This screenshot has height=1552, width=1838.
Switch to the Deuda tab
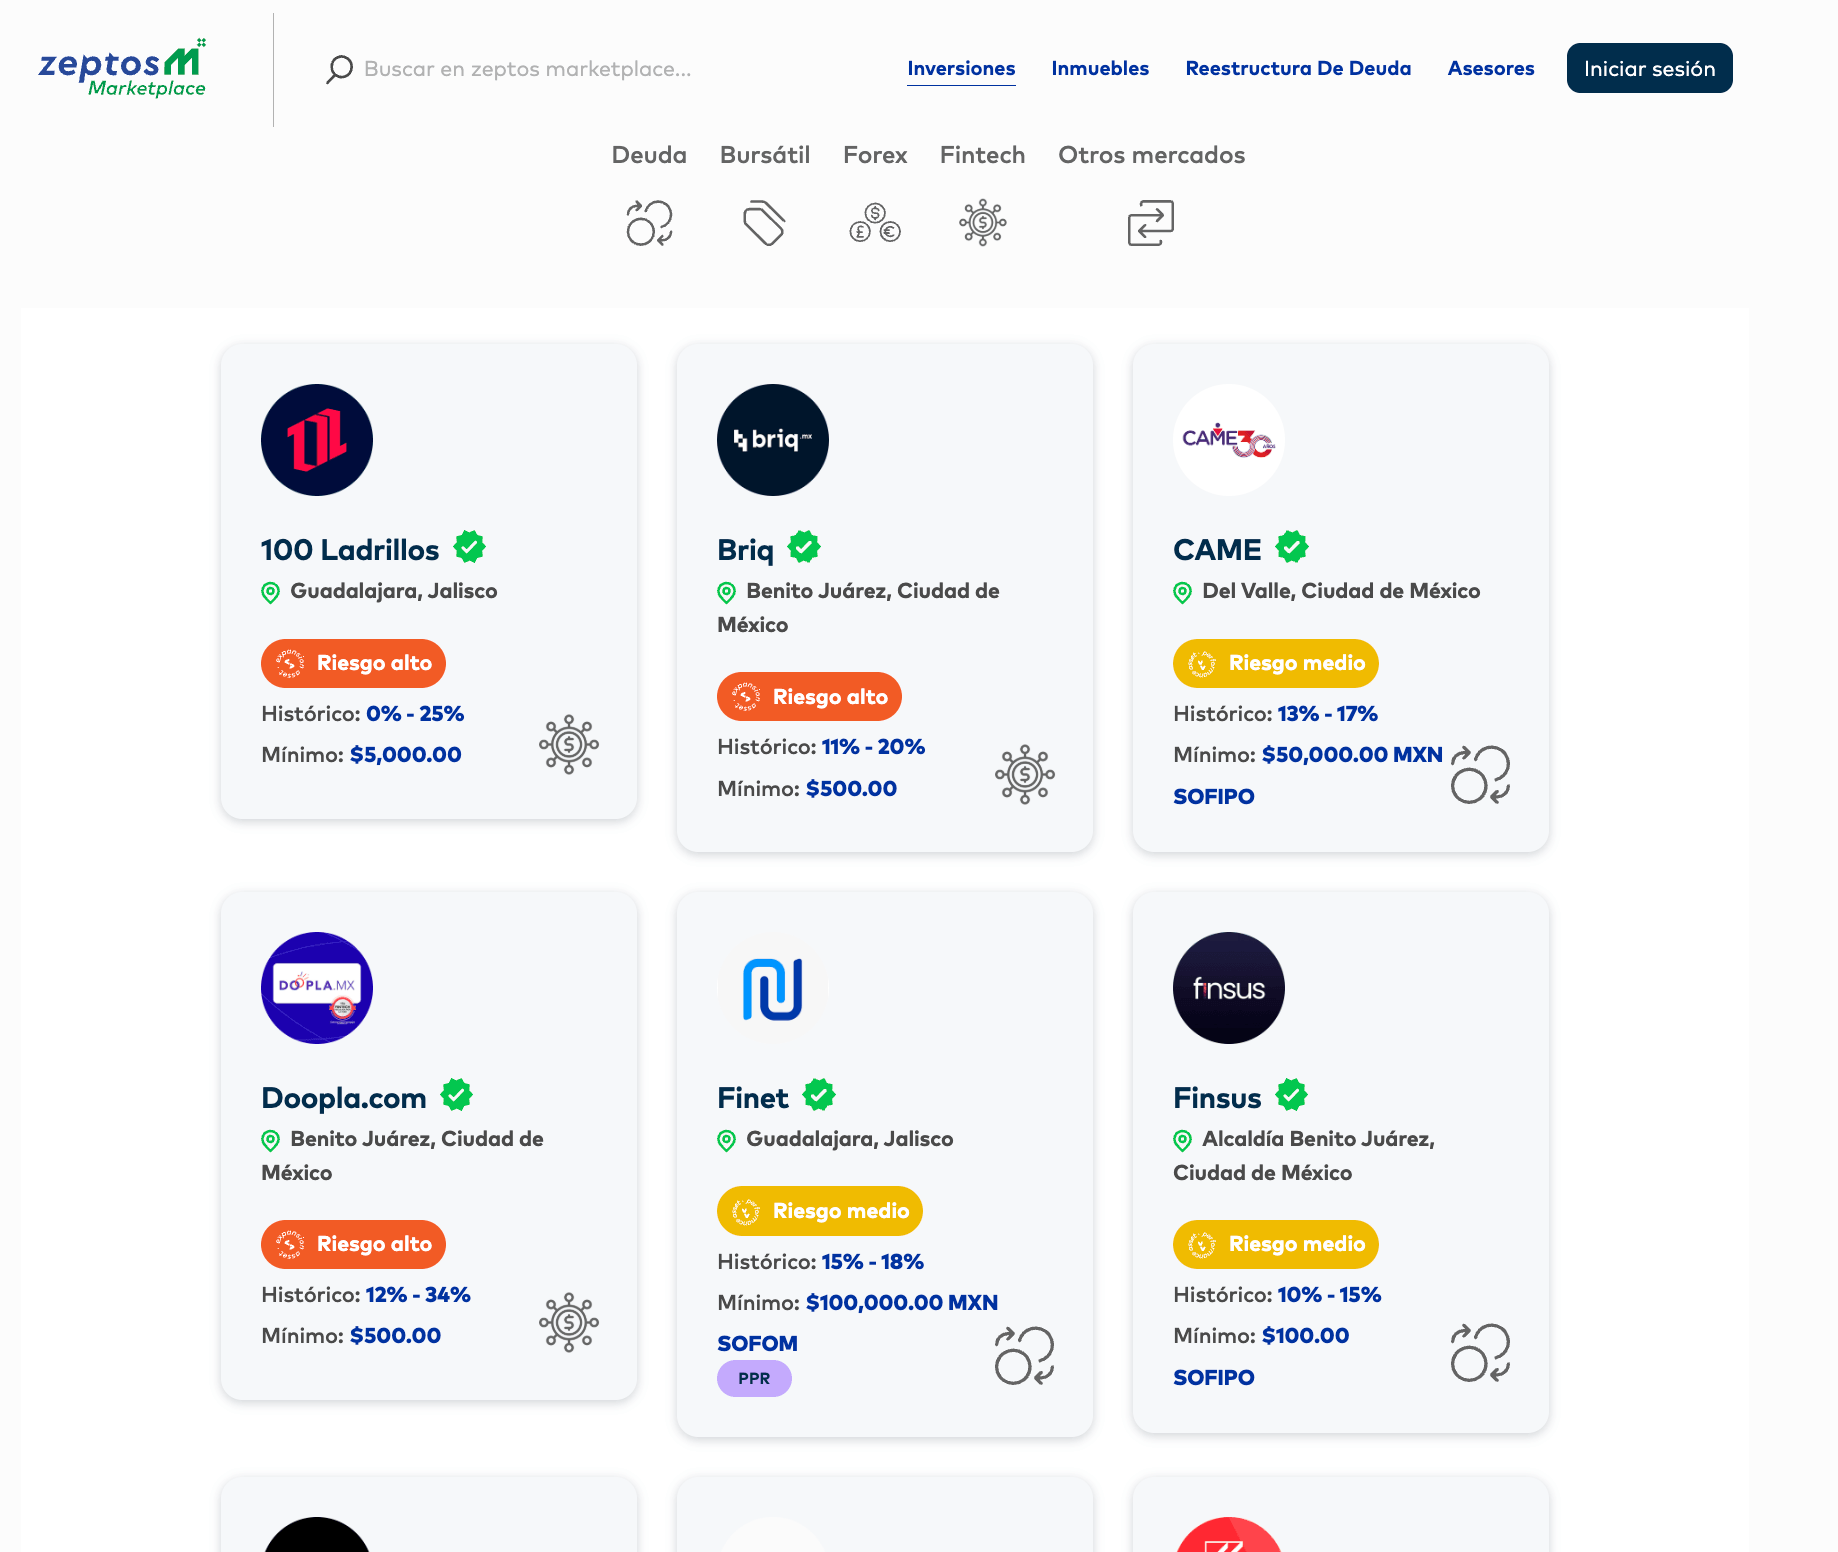(649, 155)
